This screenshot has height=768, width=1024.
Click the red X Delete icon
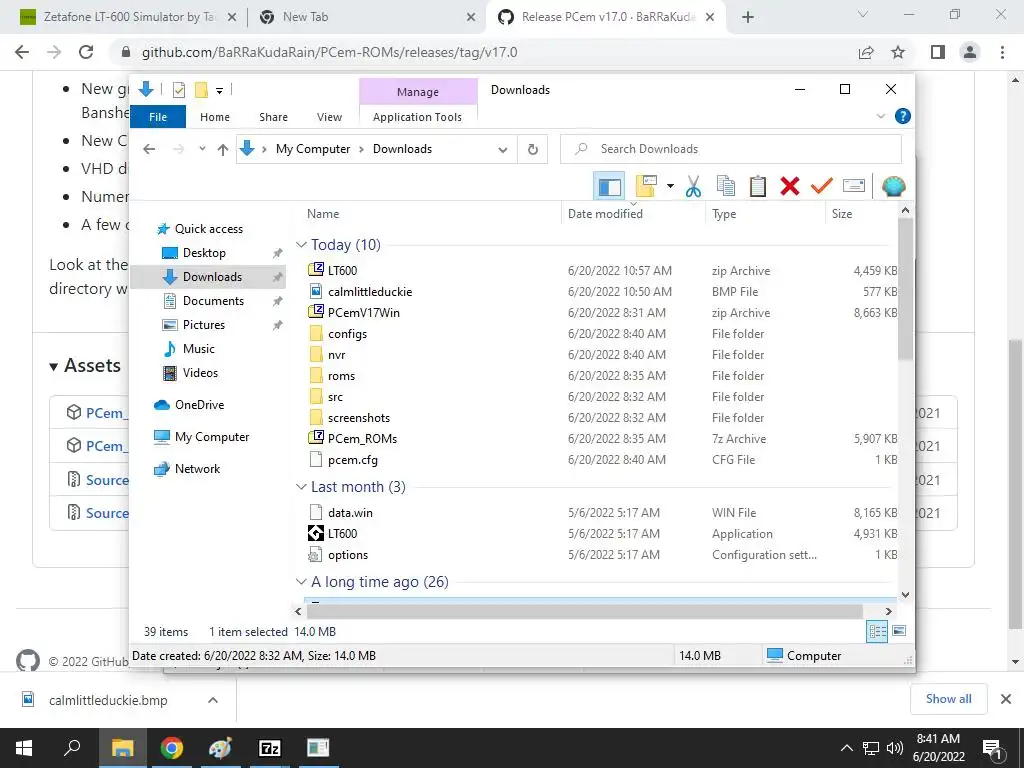click(790, 187)
